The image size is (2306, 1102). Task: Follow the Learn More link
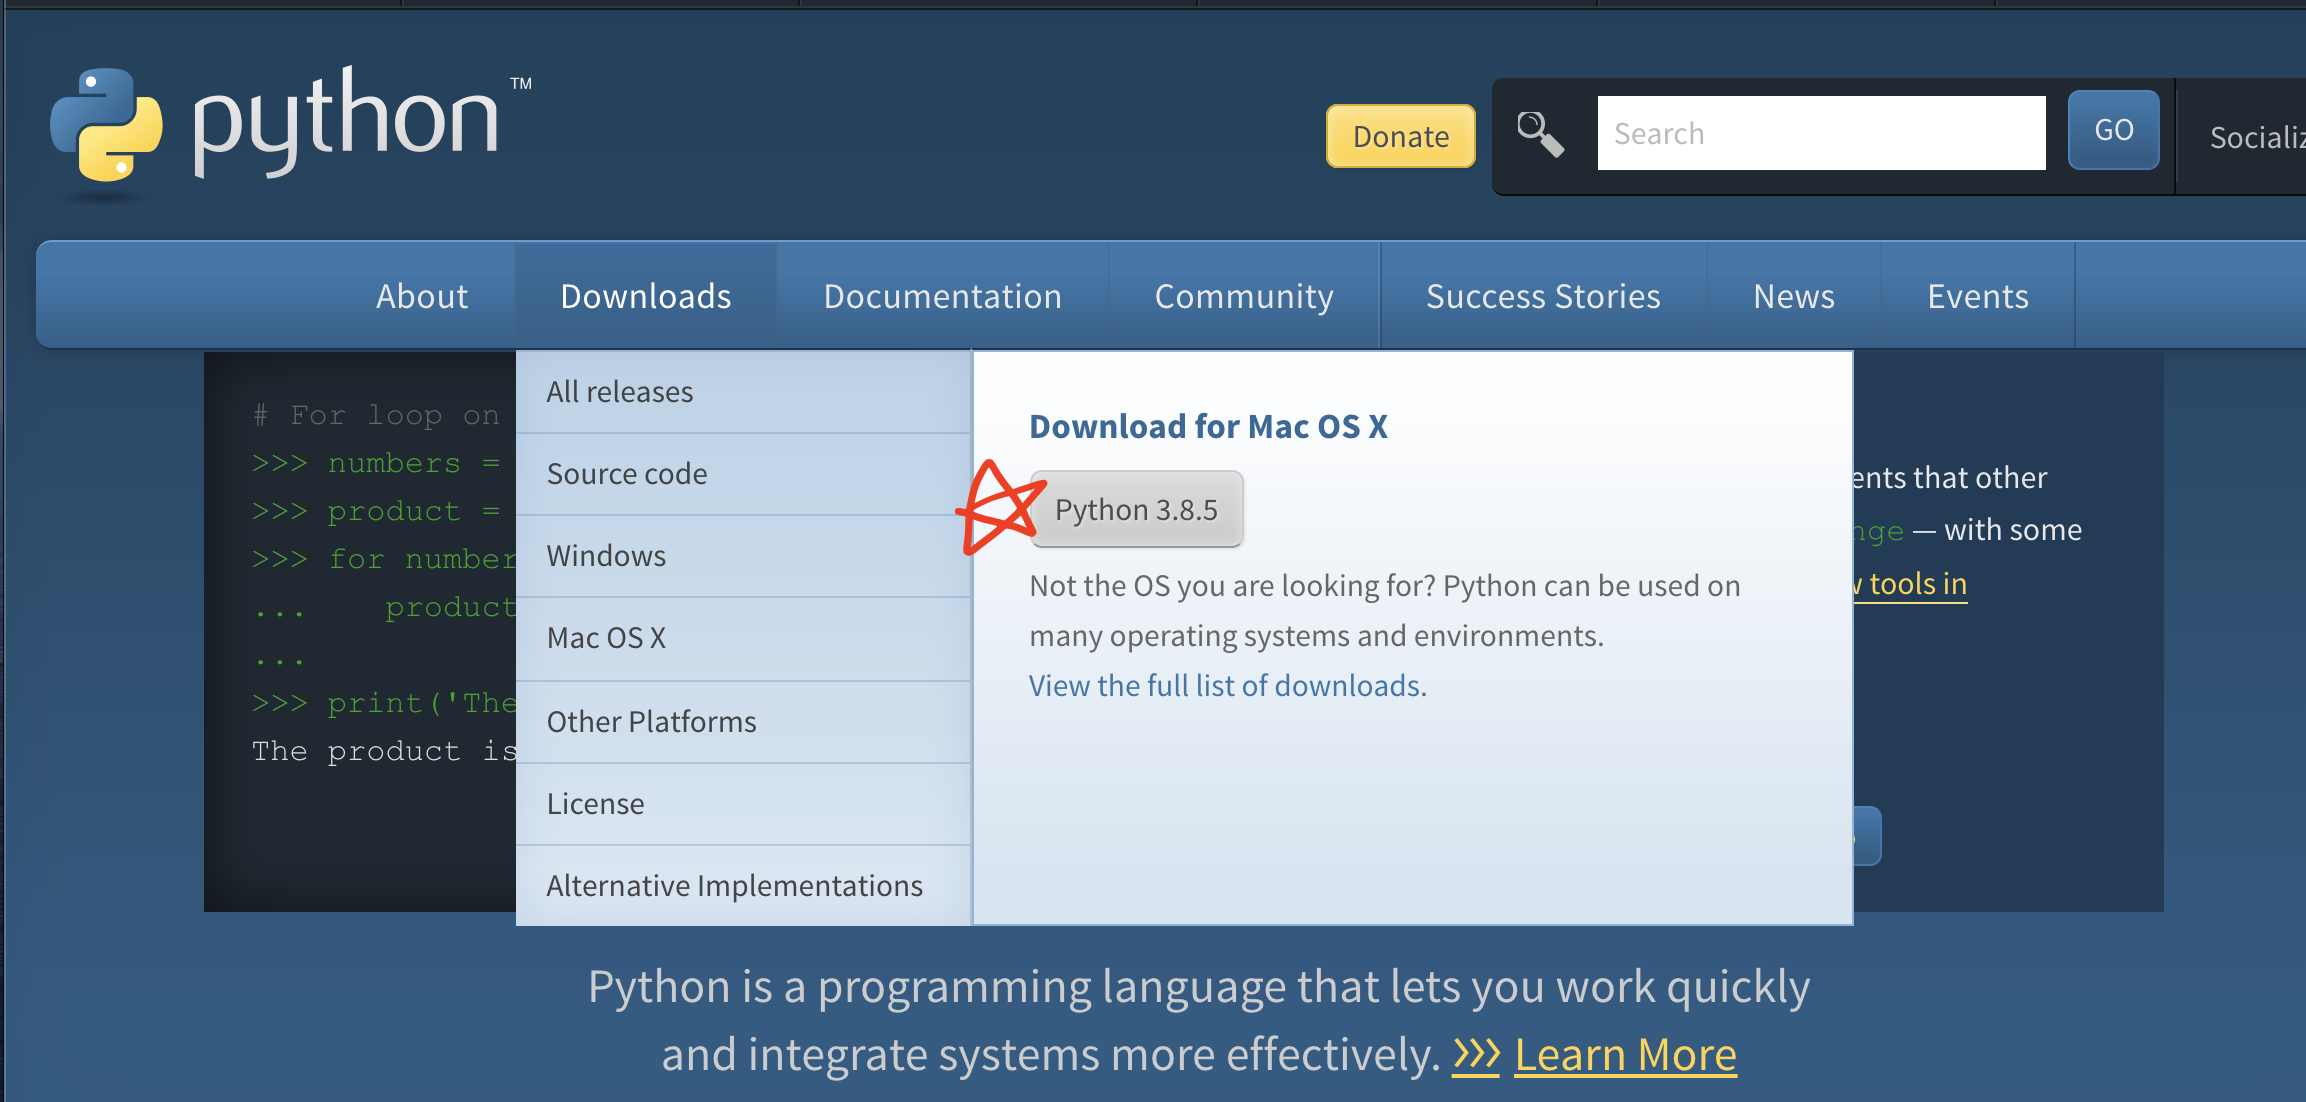point(1625,1055)
